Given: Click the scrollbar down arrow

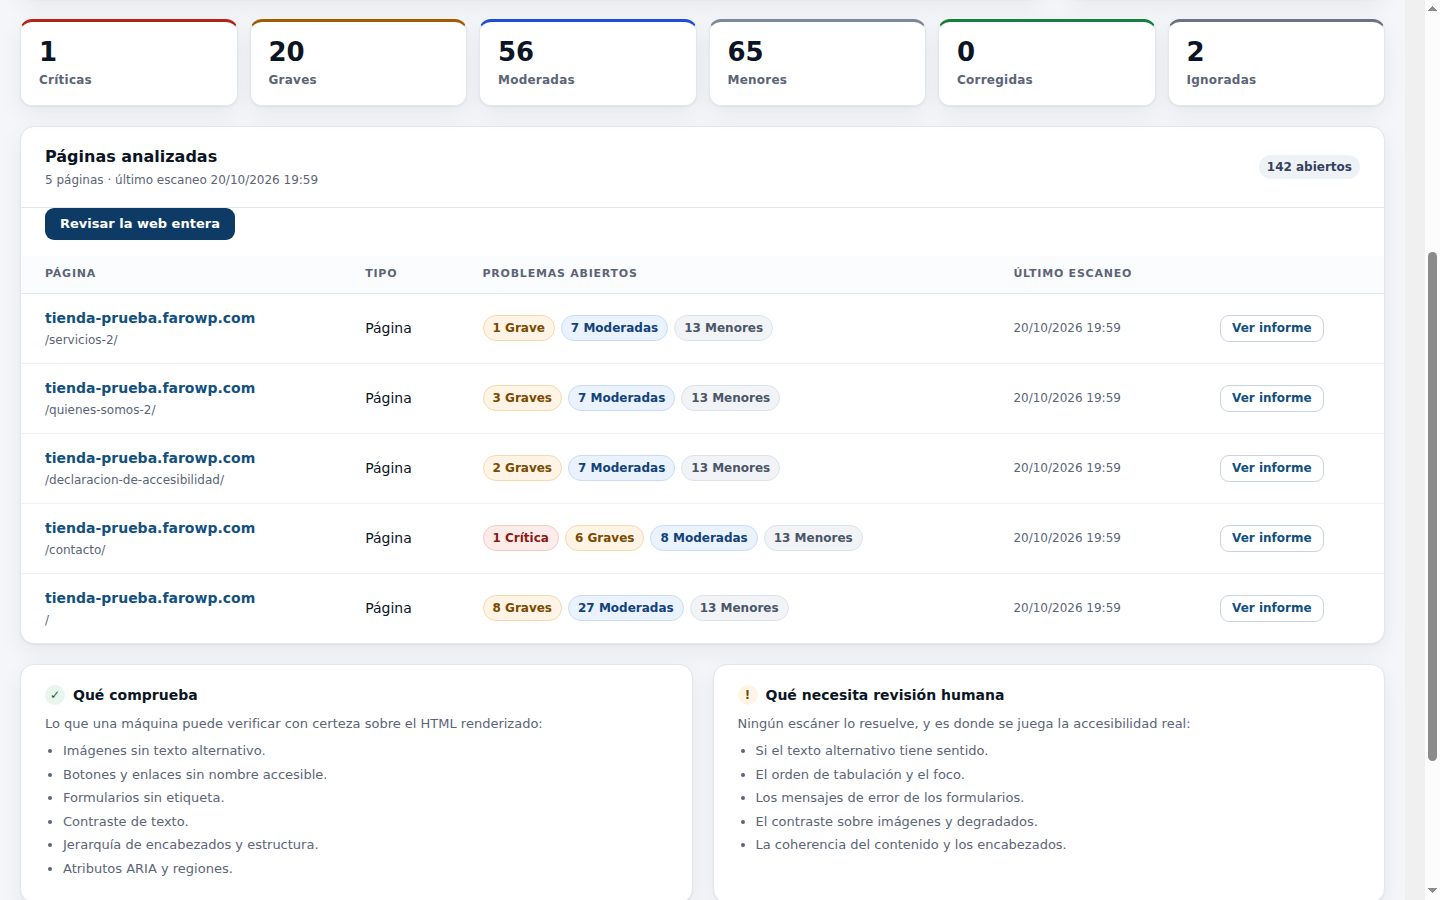Looking at the screenshot, I should point(1432,890).
